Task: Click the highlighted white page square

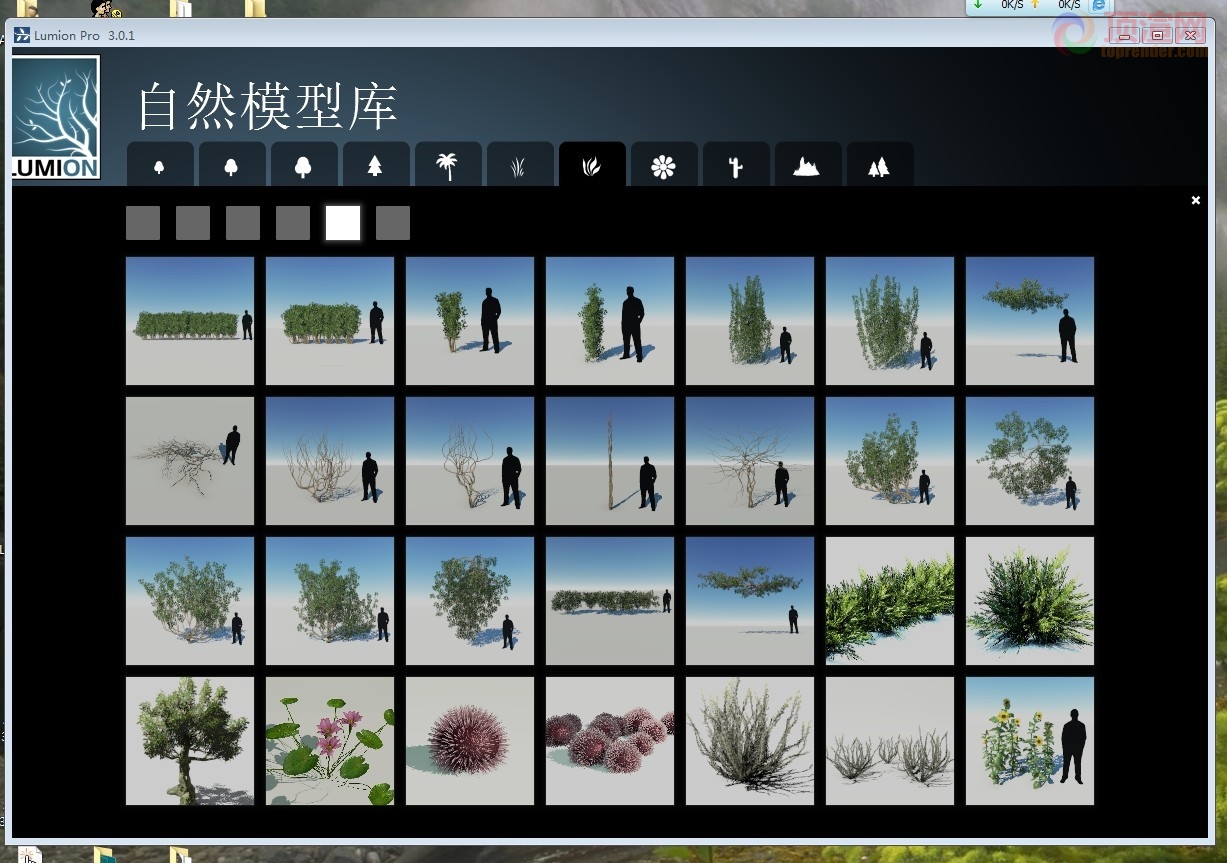Action: tap(343, 223)
